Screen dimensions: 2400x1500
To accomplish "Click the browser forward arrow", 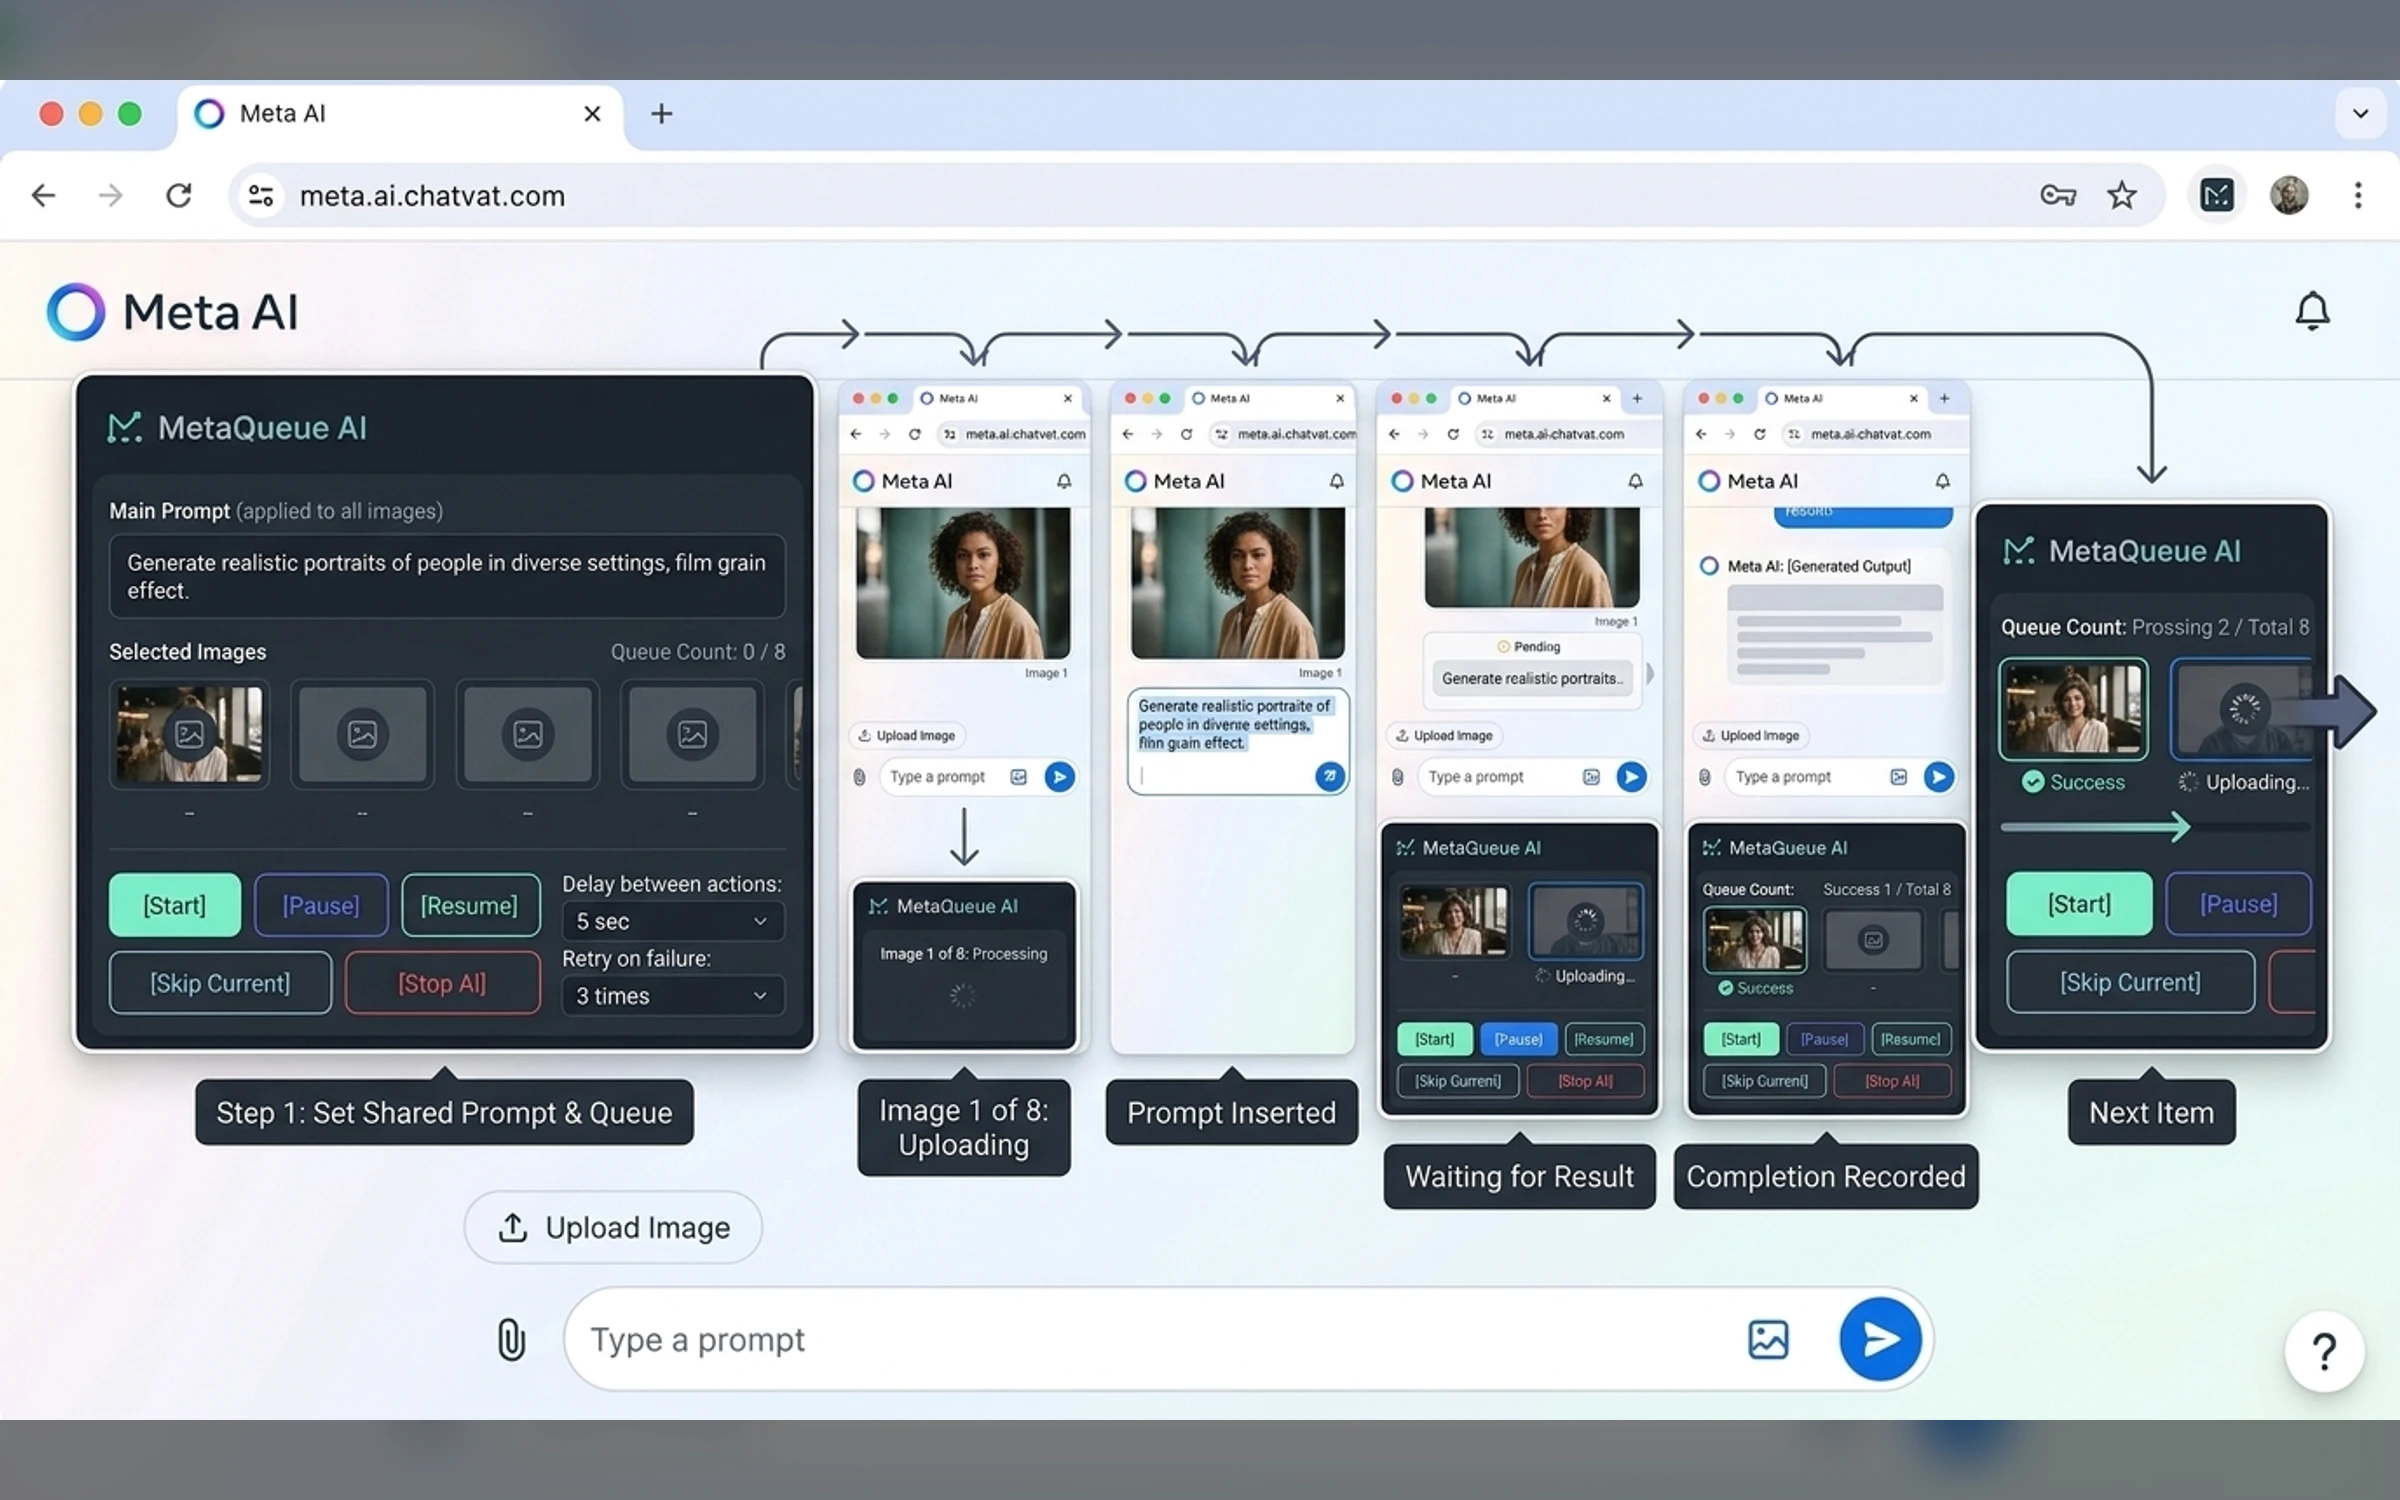I will coord(111,195).
